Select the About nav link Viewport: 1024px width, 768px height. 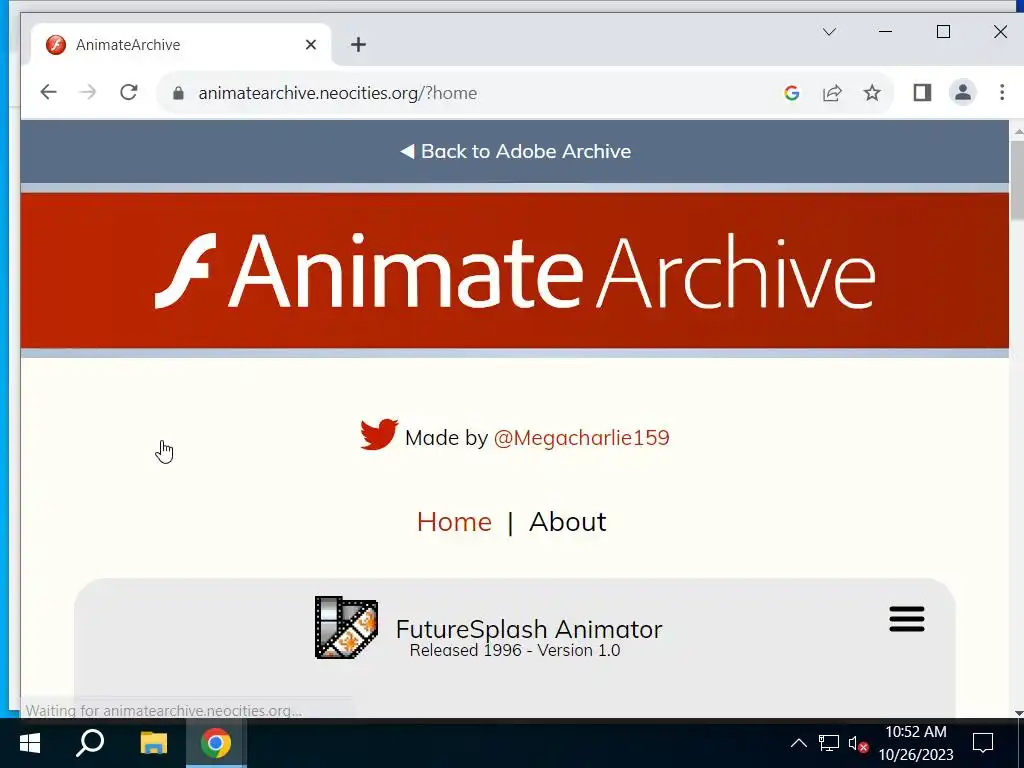568,522
